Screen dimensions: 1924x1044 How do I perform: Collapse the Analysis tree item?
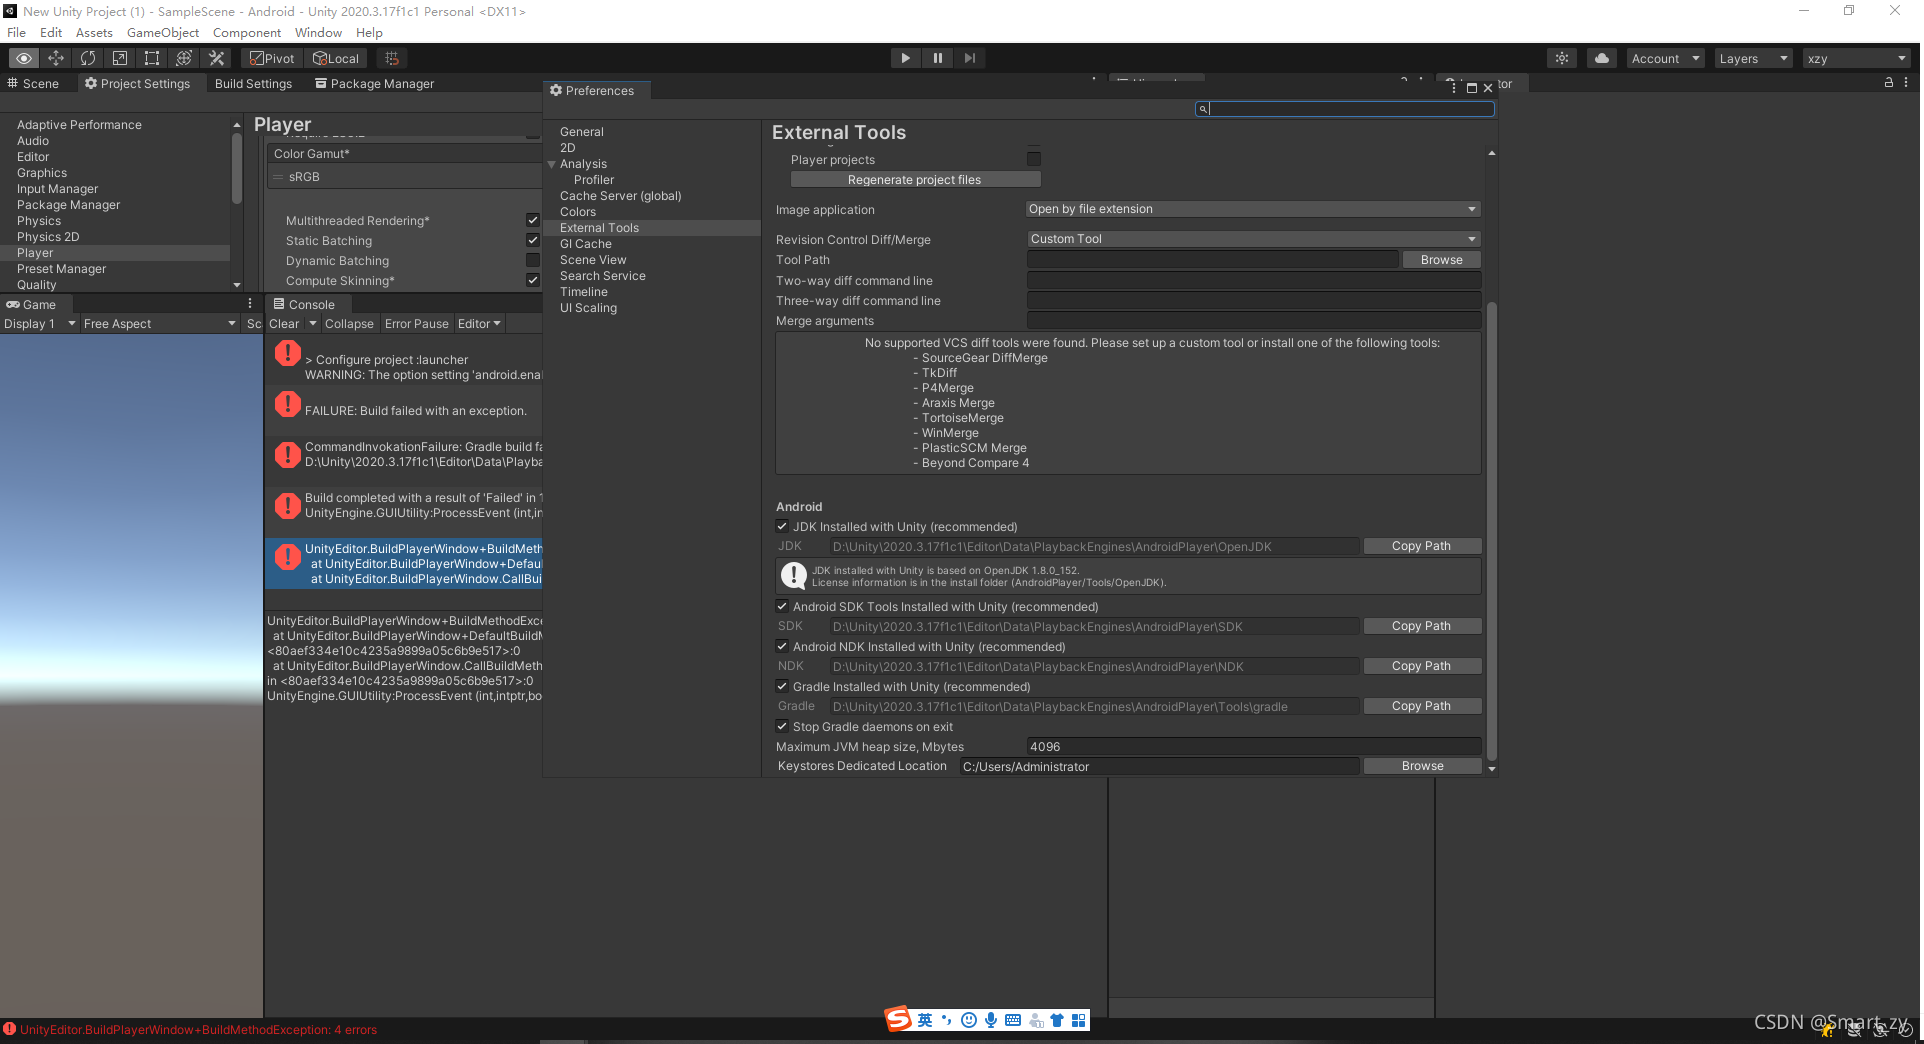click(551, 164)
